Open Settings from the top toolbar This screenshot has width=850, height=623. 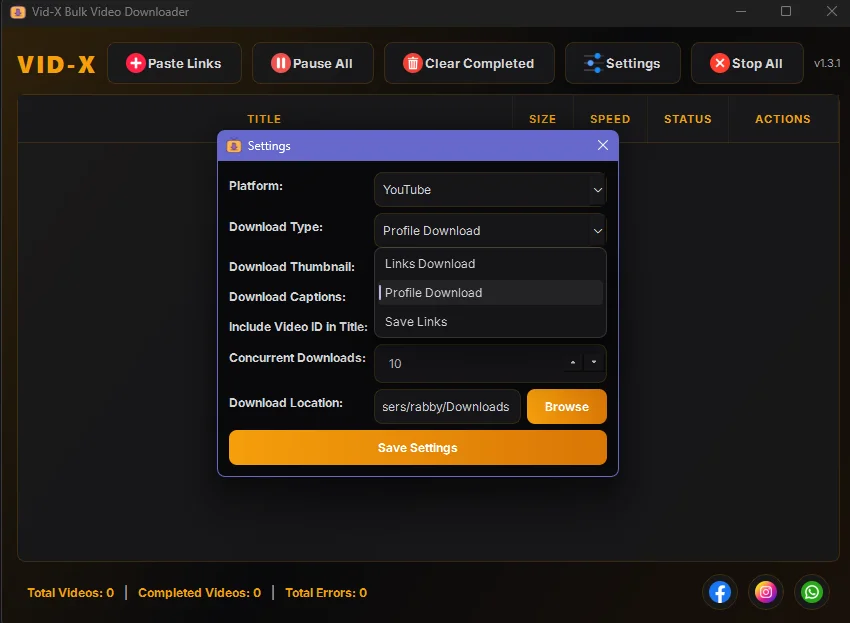[x=622, y=63]
